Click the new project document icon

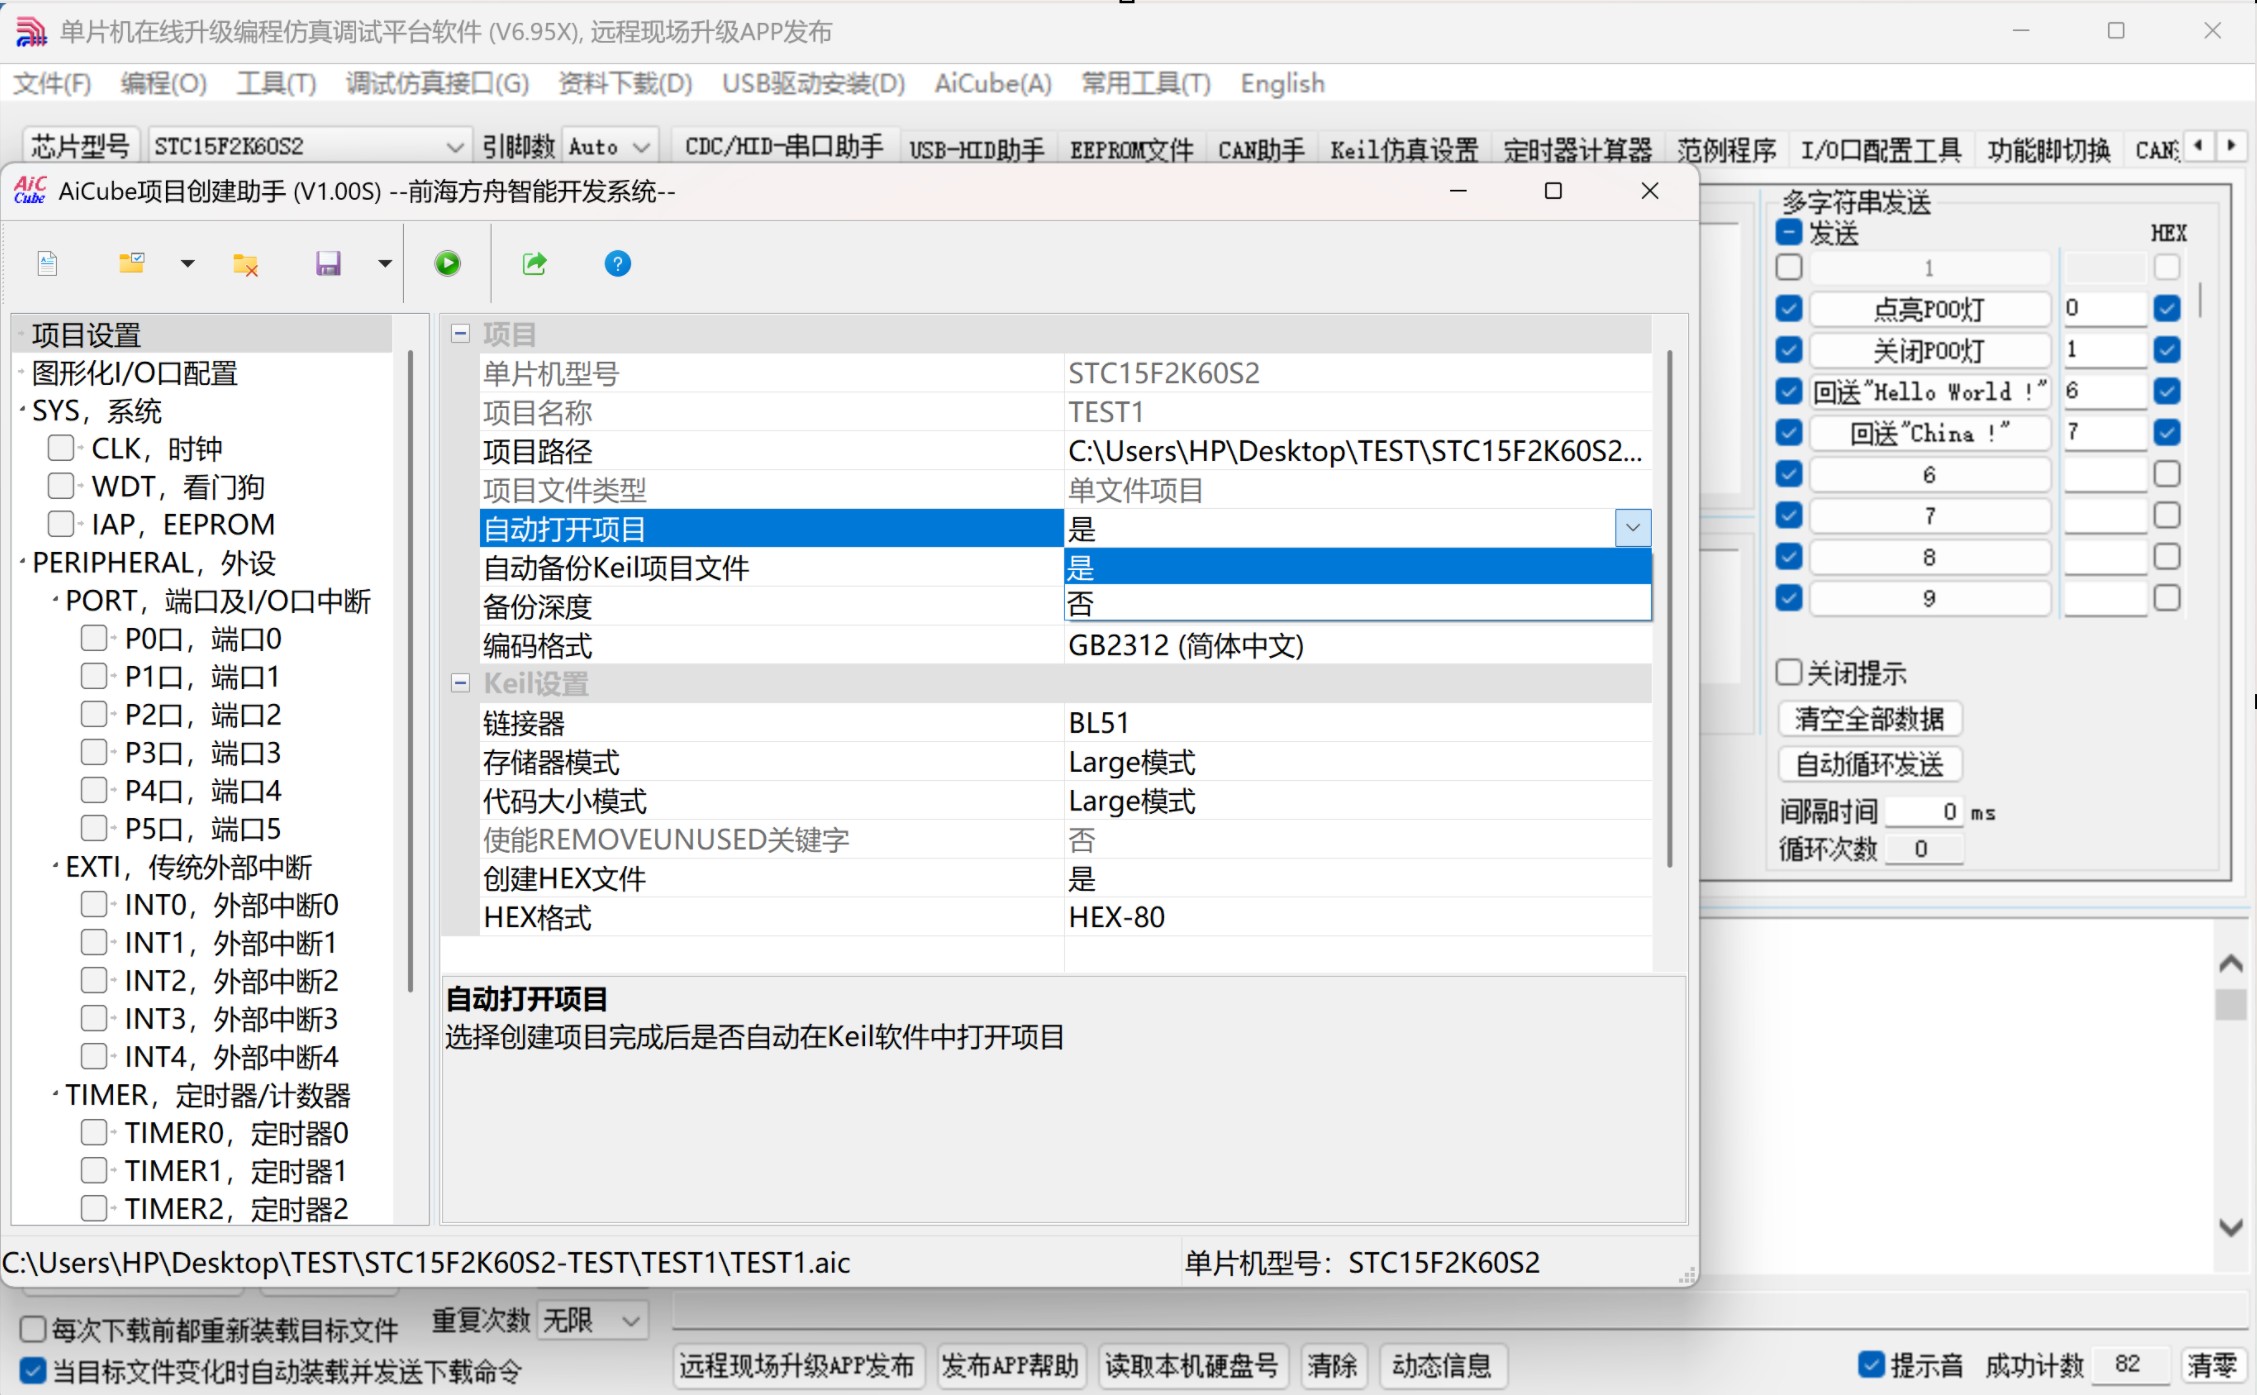tap(47, 264)
